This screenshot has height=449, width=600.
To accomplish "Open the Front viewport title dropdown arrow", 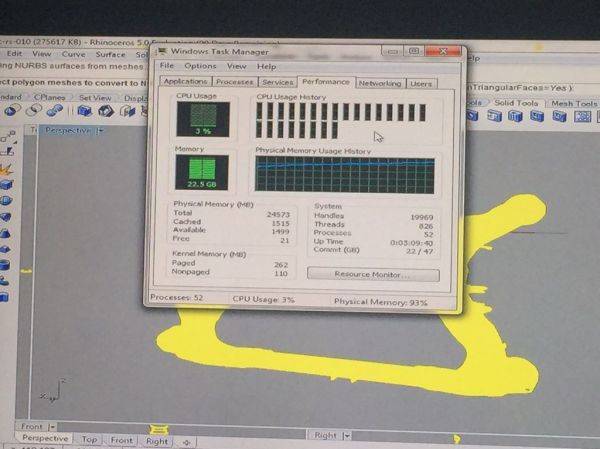I will 52,426.
